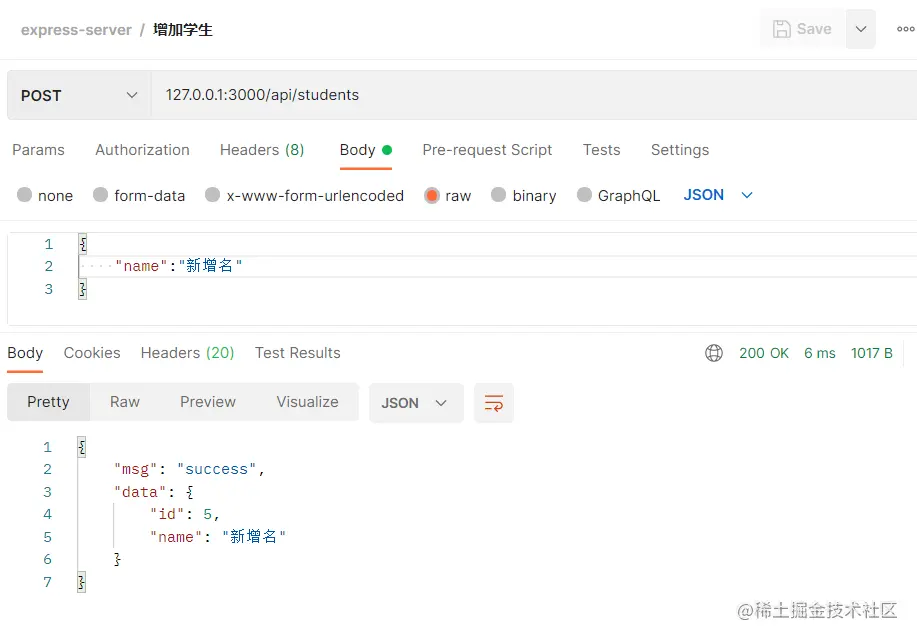Click the globe network icon
This screenshot has height=640, width=917.
714,353
